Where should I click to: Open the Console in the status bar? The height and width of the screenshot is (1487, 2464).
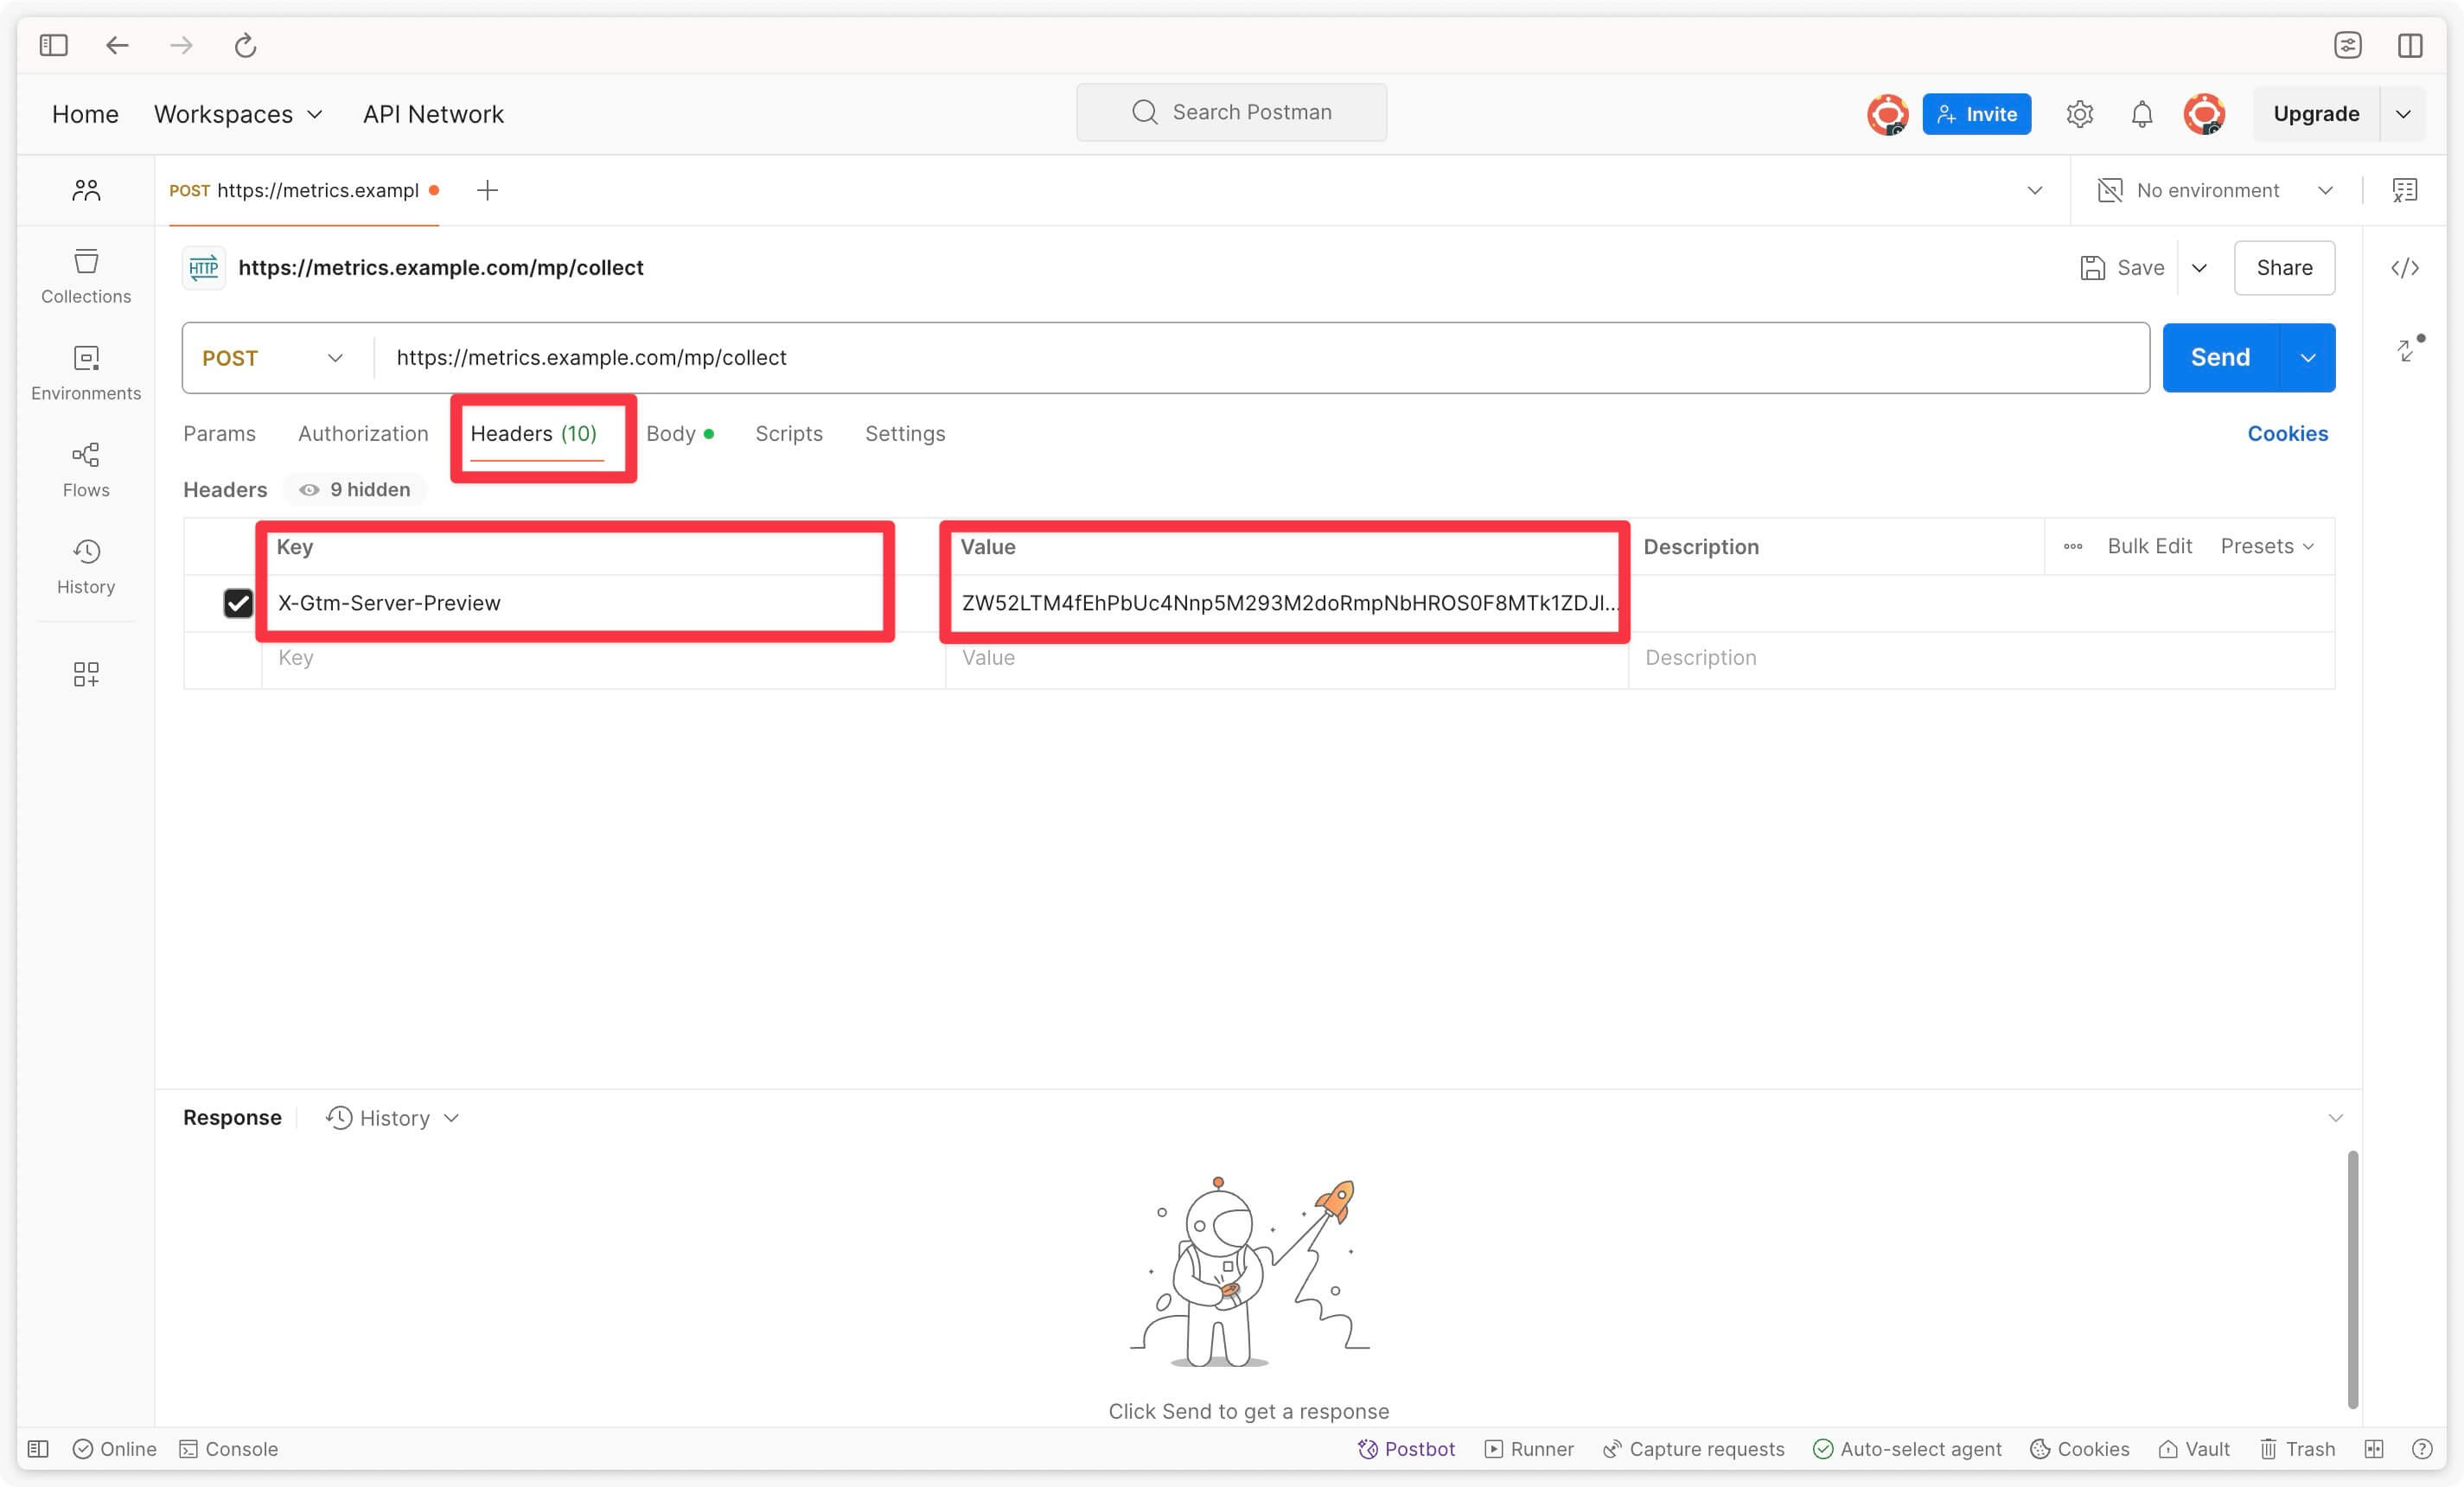(229, 1449)
